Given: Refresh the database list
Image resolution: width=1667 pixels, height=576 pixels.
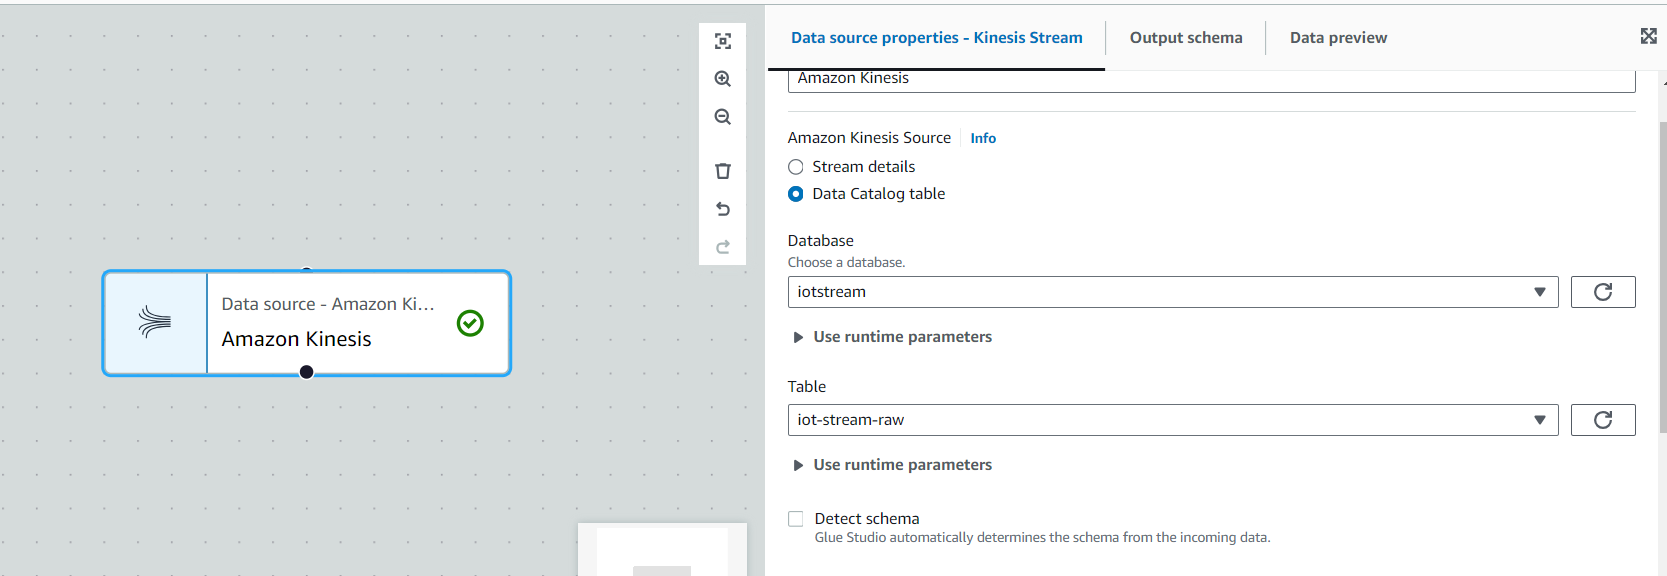Looking at the screenshot, I should click(1602, 292).
